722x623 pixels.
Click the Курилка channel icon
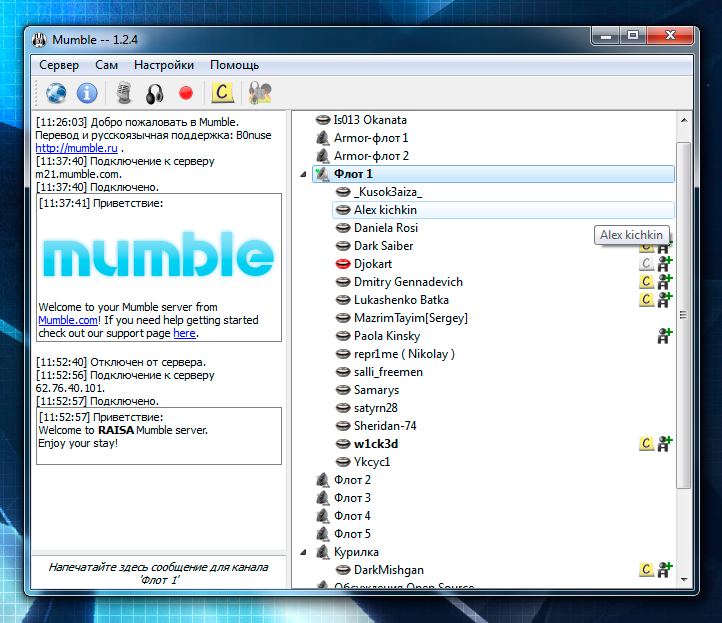pos(322,552)
